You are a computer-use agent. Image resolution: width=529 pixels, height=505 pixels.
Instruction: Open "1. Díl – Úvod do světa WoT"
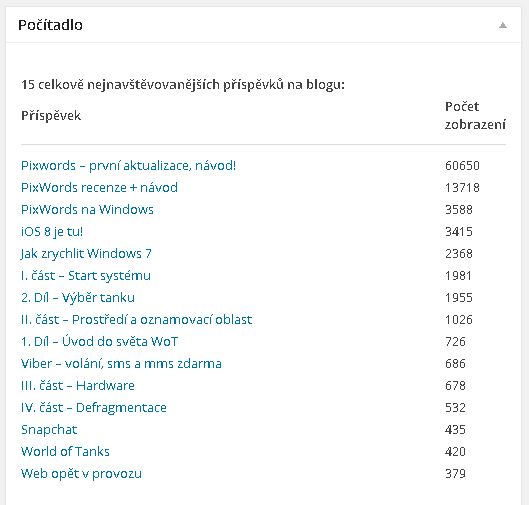pos(99,341)
